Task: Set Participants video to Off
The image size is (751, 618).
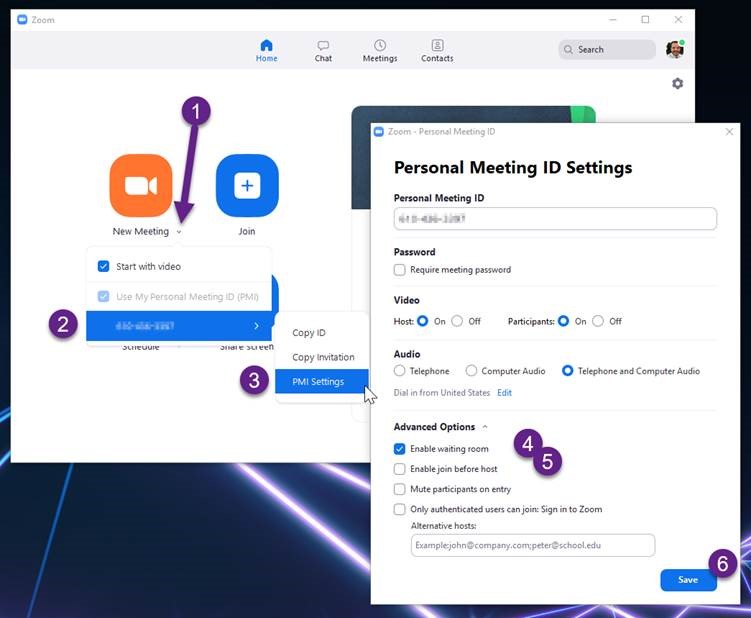Action: pos(598,321)
